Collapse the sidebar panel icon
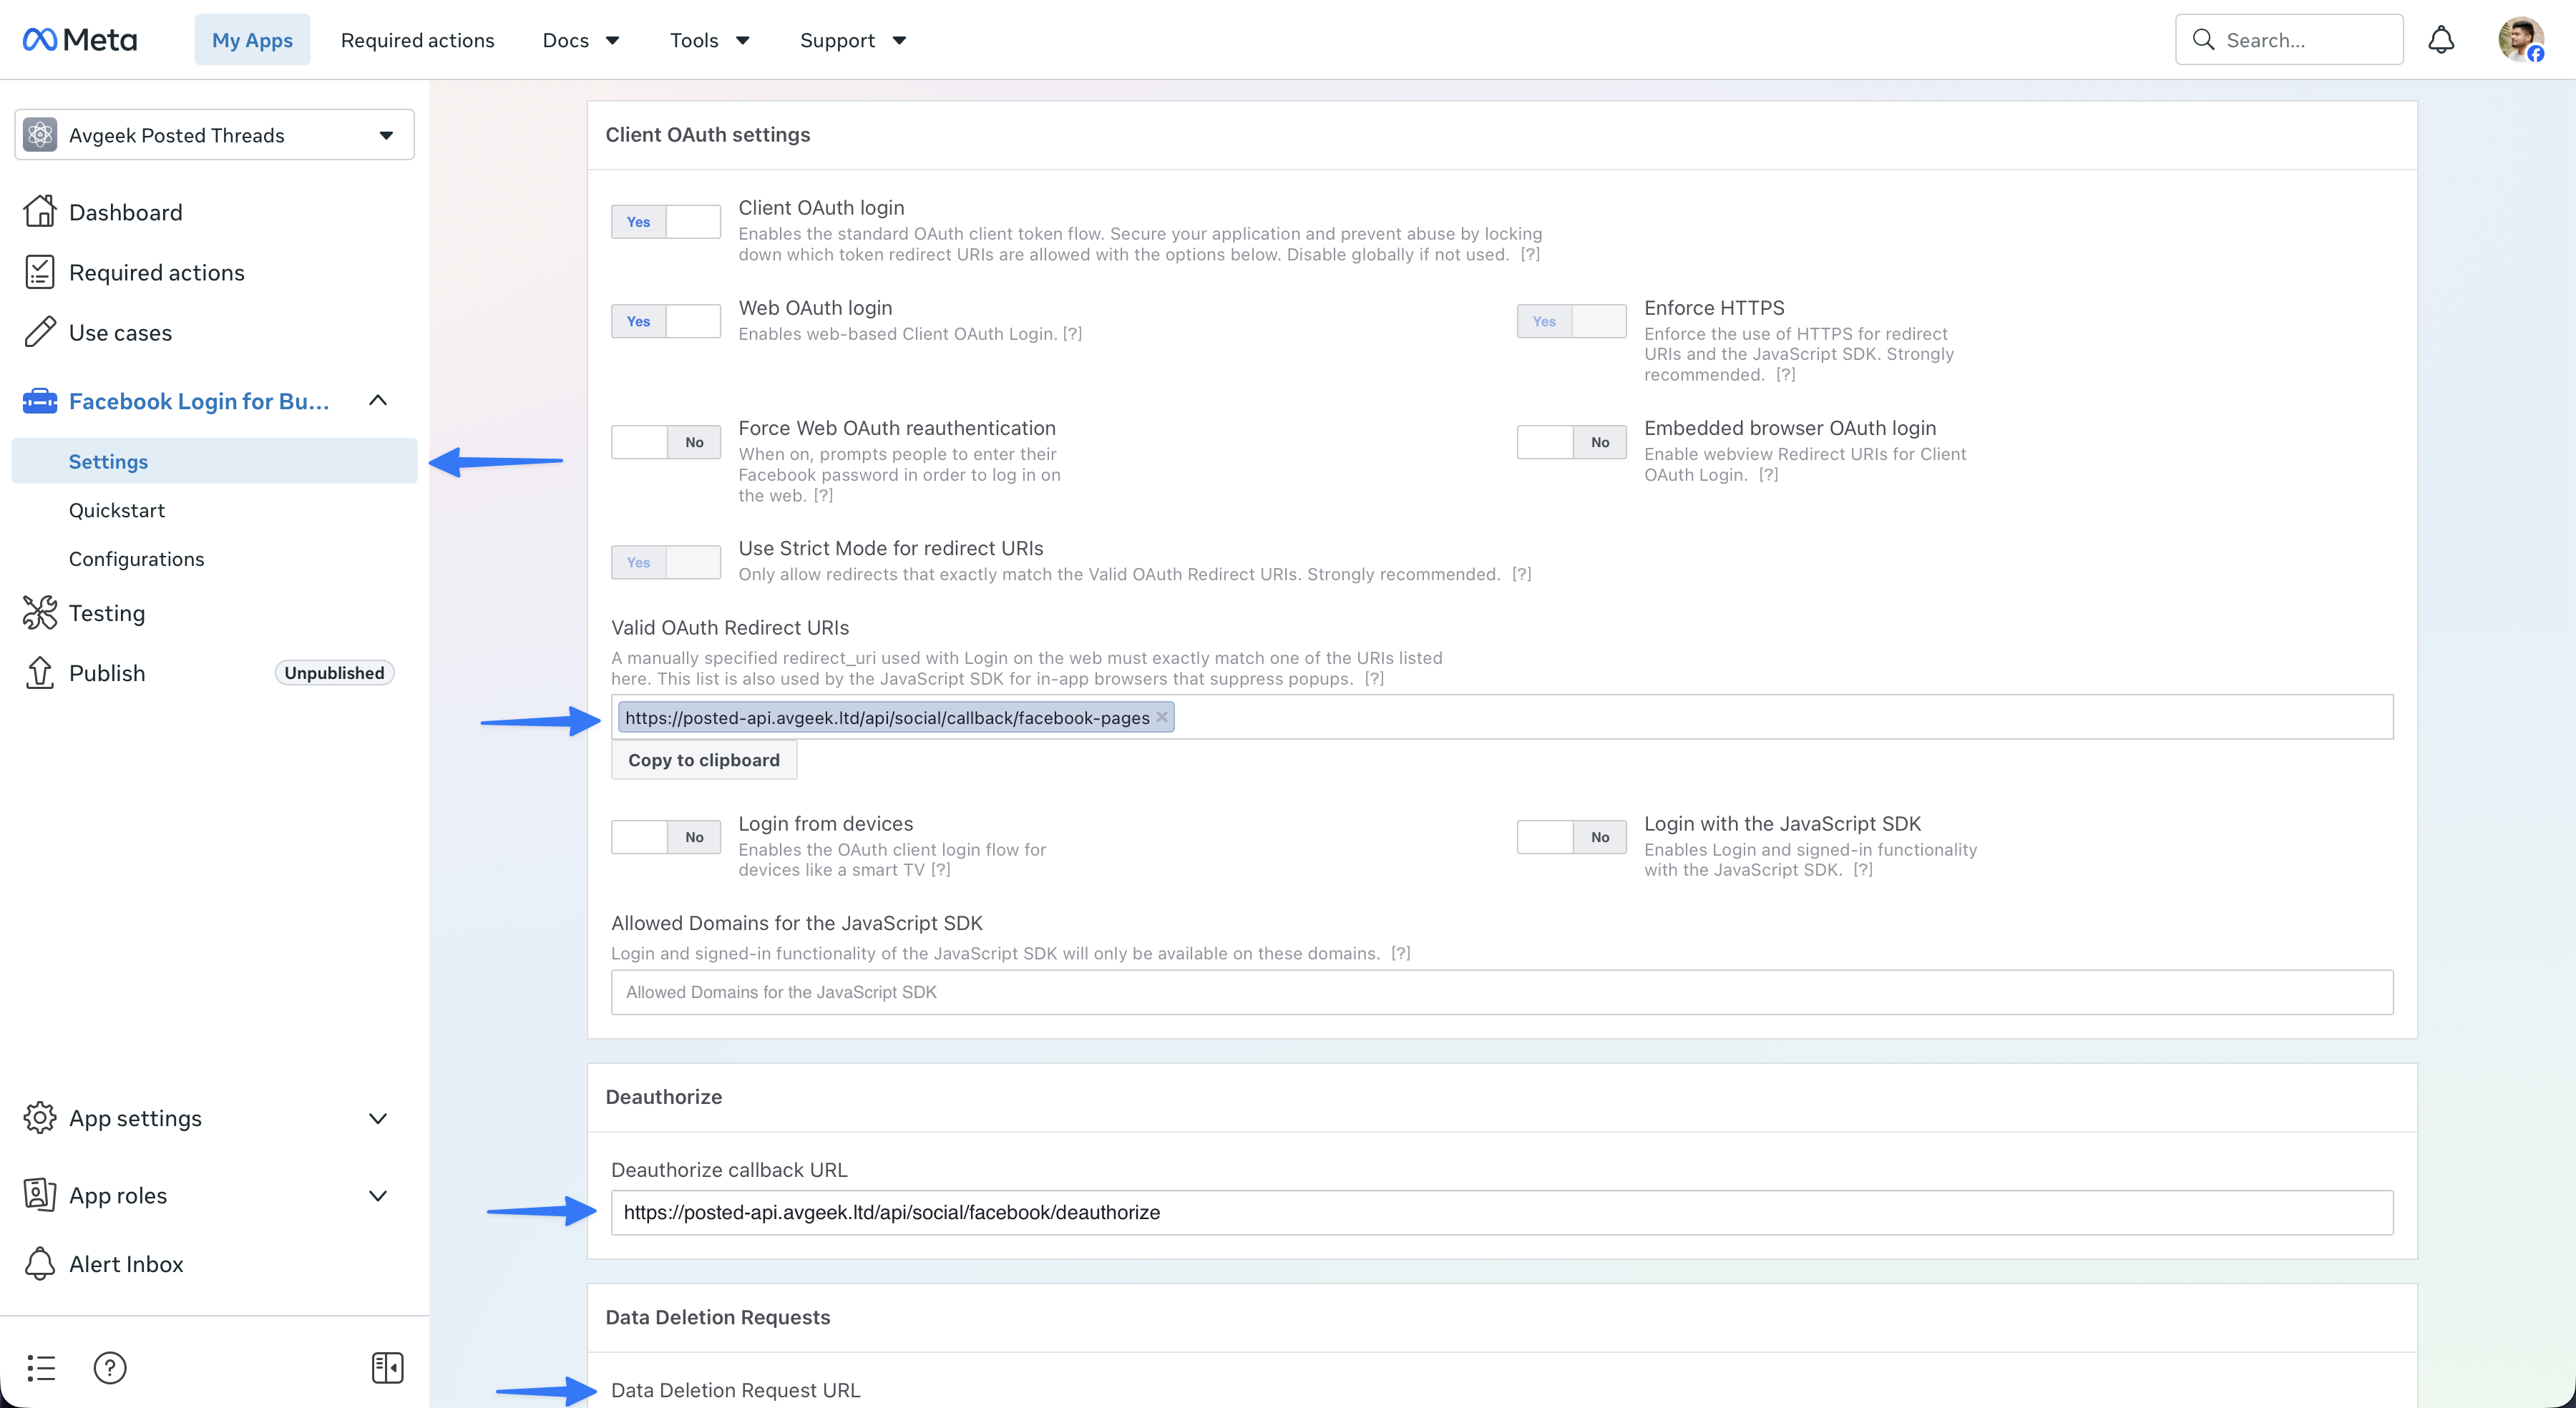This screenshot has width=2576, height=1408. [388, 1368]
